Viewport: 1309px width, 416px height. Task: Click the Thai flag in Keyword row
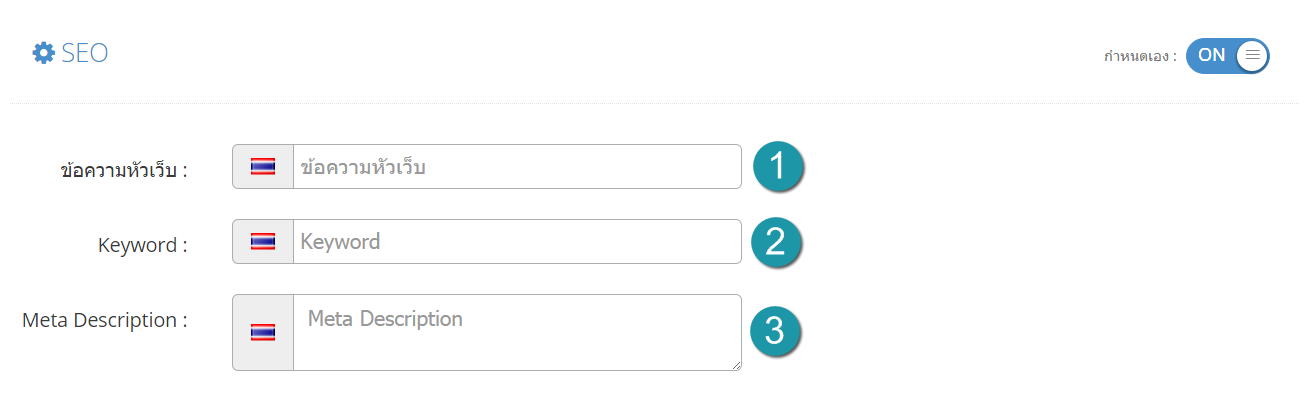pos(263,242)
